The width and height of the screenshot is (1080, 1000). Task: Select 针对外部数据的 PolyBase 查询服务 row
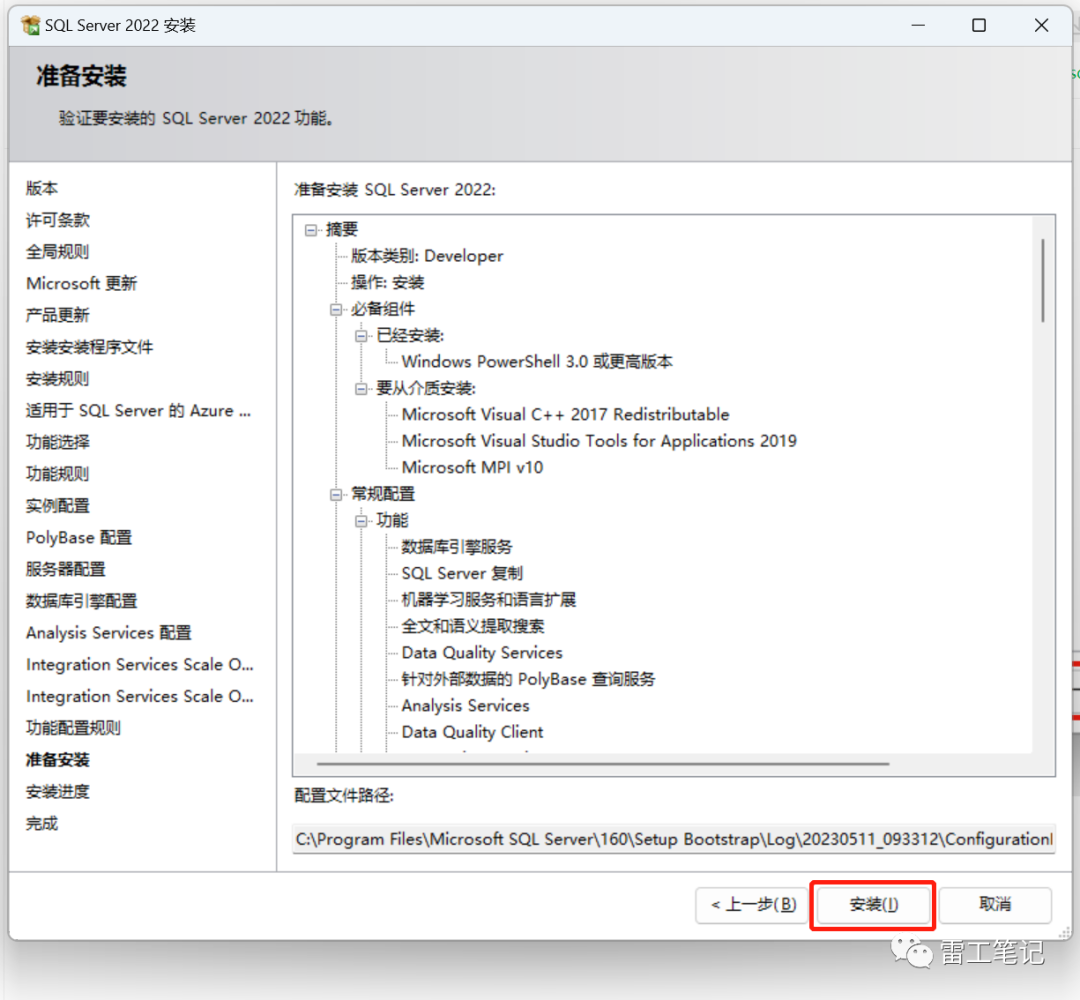click(528, 679)
